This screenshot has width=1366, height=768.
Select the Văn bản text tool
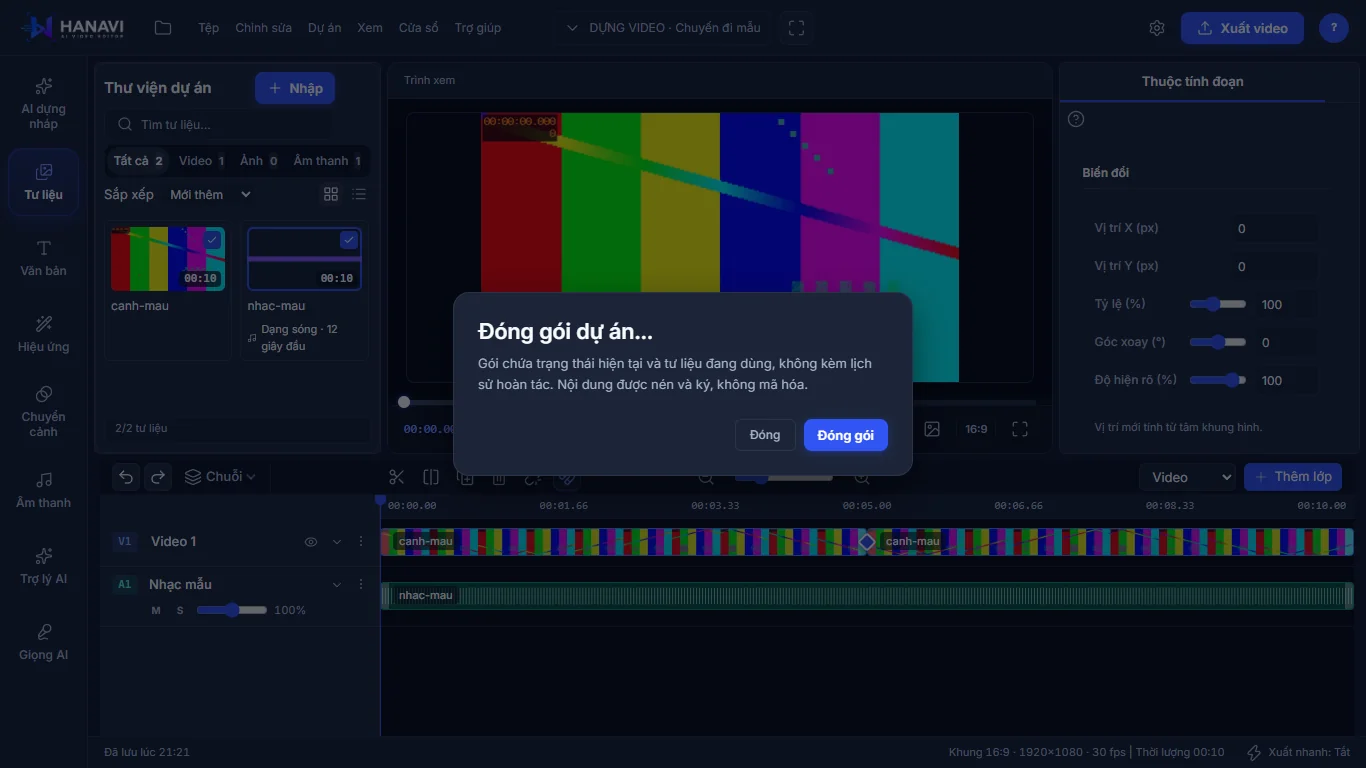pyautogui.click(x=43, y=258)
